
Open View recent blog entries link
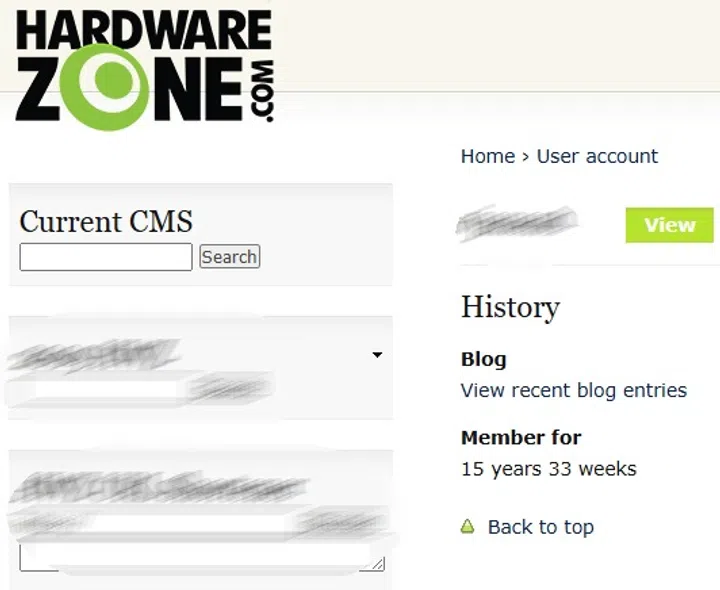click(574, 390)
